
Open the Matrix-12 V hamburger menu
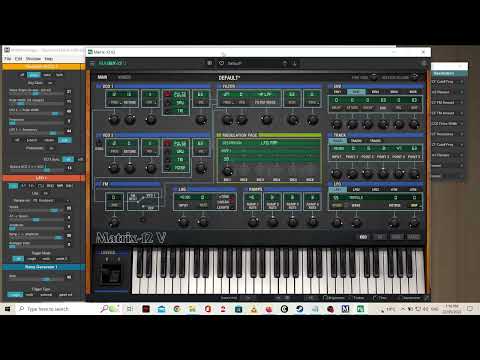coord(92,63)
